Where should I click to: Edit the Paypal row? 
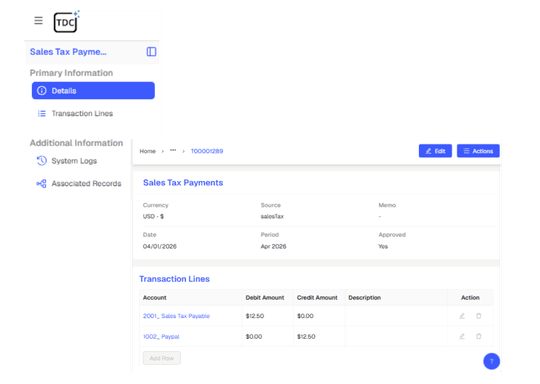[x=462, y=336]
